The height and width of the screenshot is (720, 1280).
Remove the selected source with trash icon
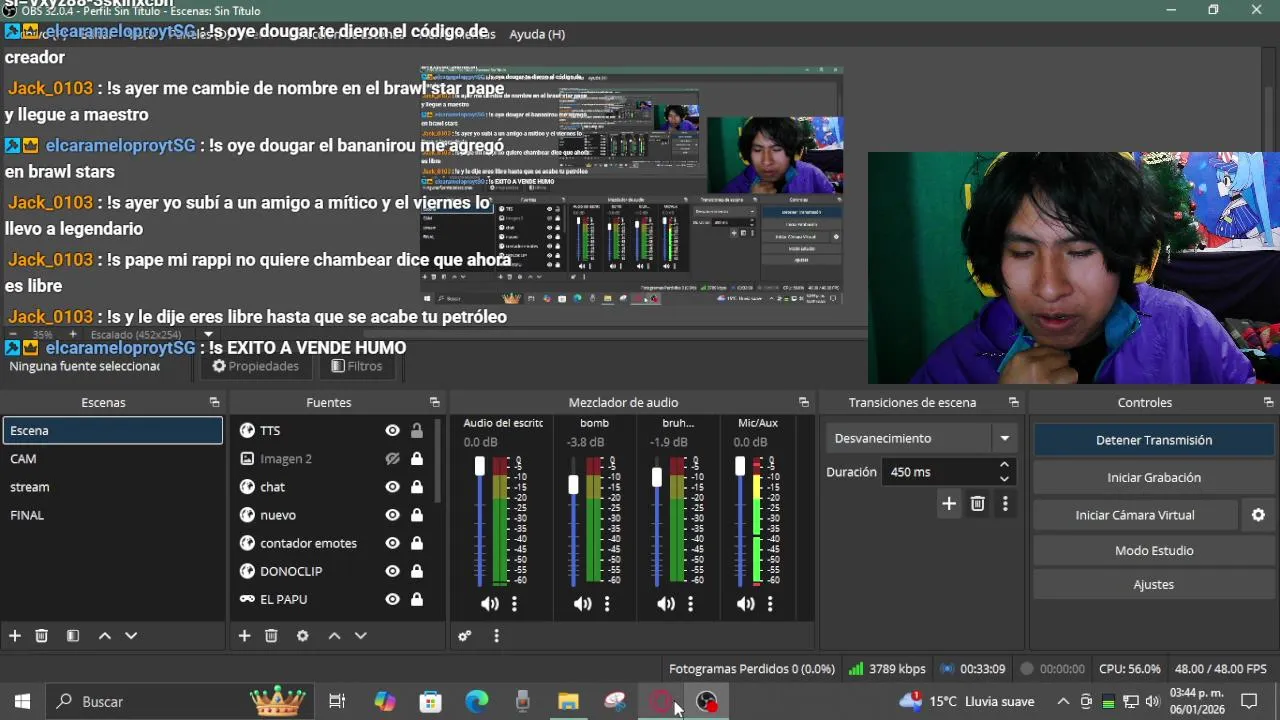click(x=271, y=636)
